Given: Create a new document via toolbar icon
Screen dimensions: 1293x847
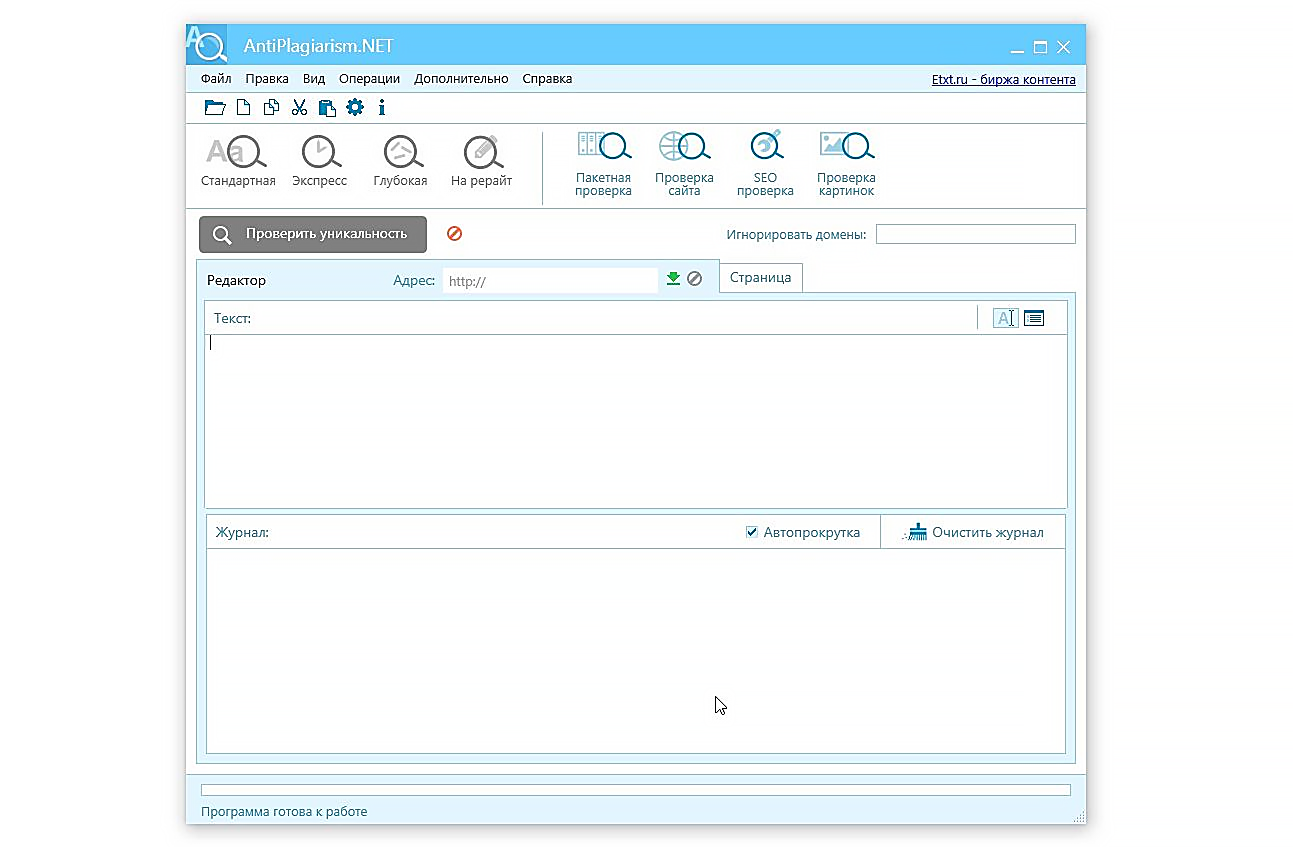Looking at the screenshot, I should 243,108.
